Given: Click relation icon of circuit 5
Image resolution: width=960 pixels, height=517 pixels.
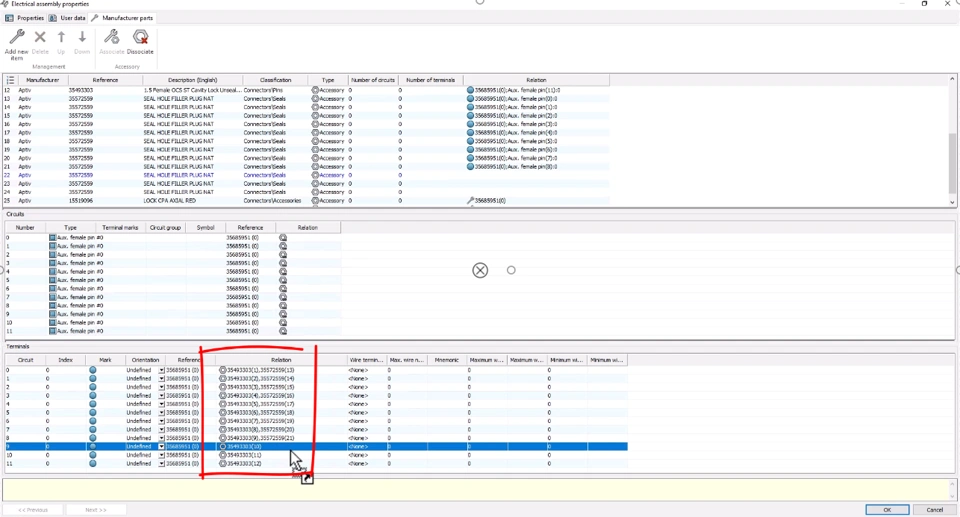Looking at the screenshot, I should pos(283,280).
